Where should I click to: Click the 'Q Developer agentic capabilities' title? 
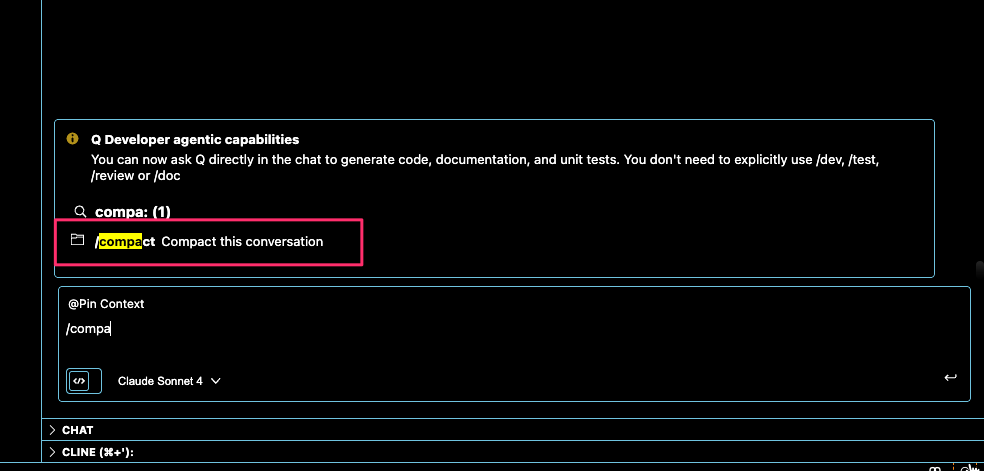pos(195,139)
